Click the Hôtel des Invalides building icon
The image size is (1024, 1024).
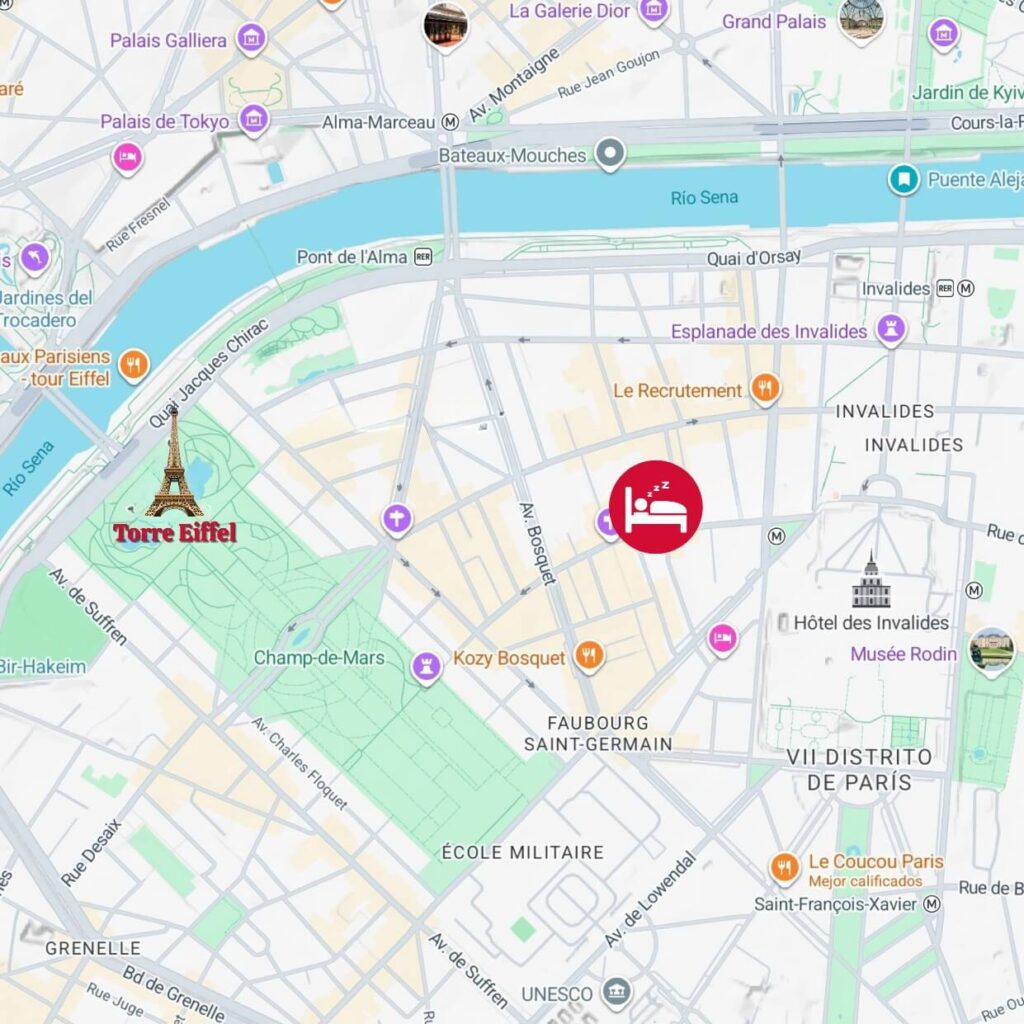(x=871, y=580)
